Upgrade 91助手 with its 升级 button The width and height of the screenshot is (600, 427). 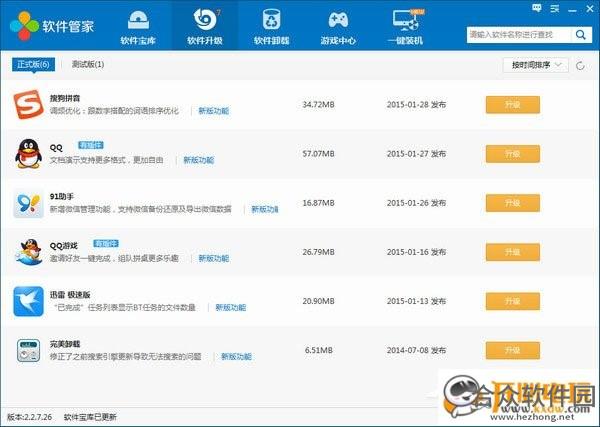[513, 203]
